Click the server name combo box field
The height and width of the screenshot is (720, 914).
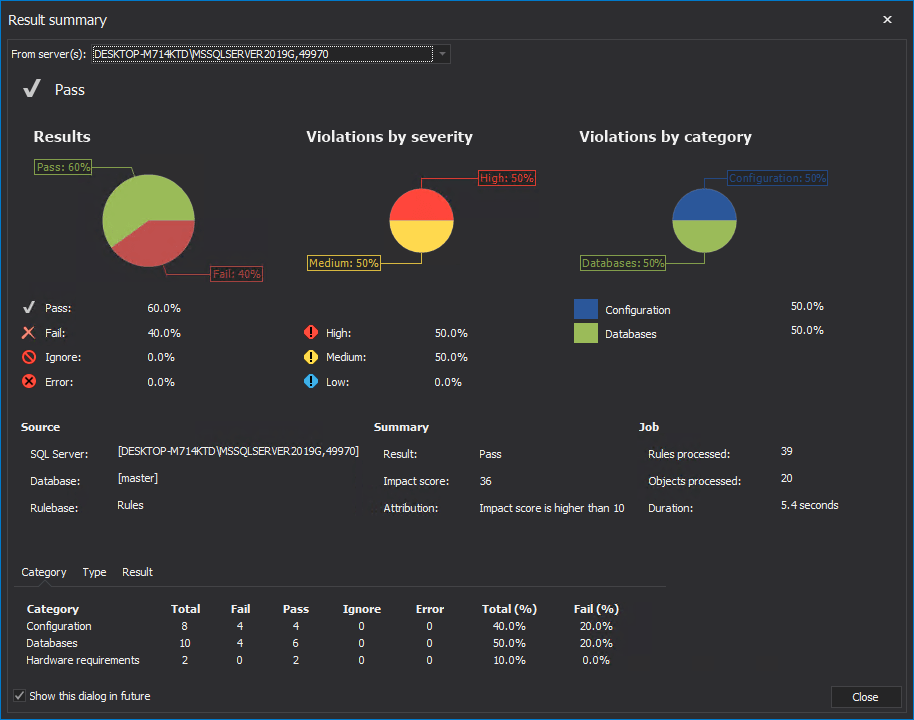pos(260,54)
